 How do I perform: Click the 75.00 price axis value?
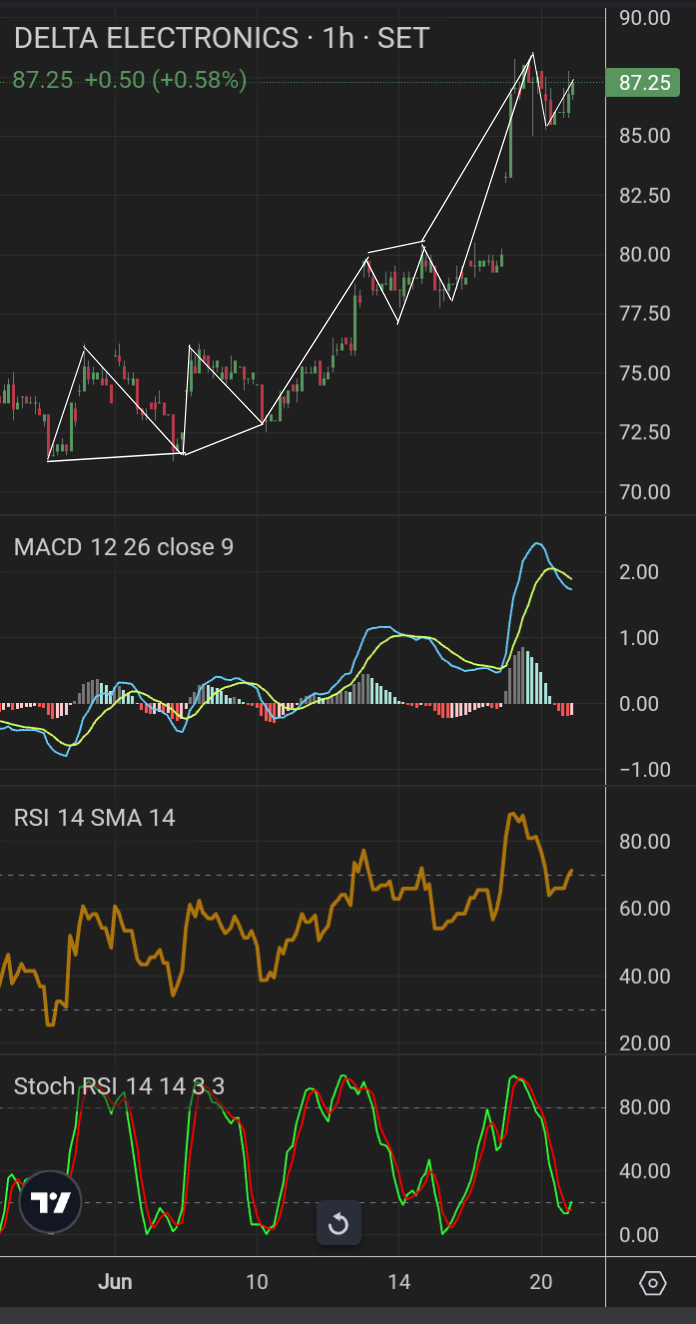pos(644,373)
